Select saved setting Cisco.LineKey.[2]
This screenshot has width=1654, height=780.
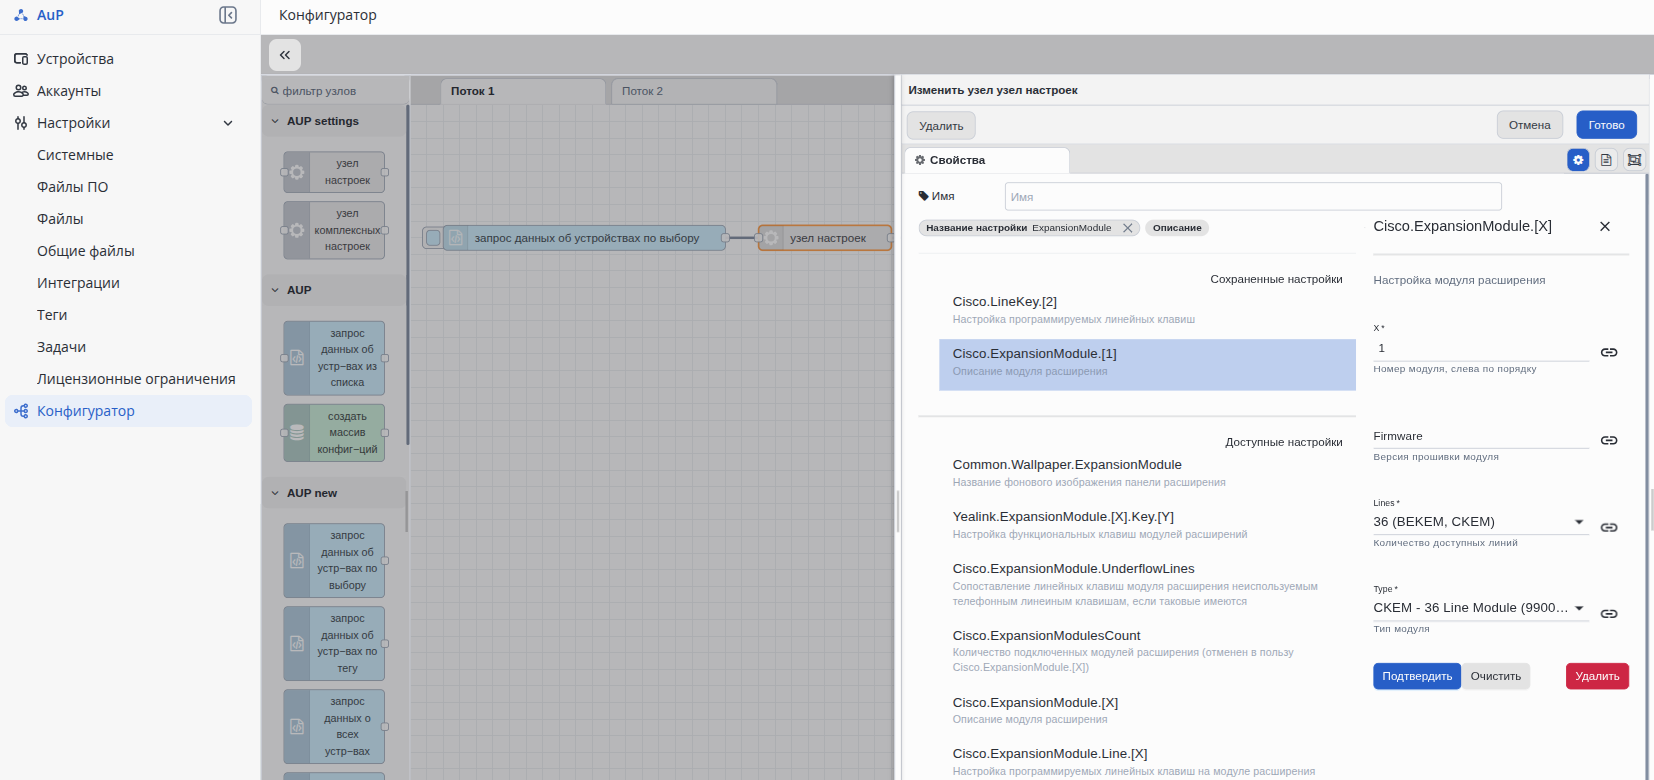tap(1147, 310)
